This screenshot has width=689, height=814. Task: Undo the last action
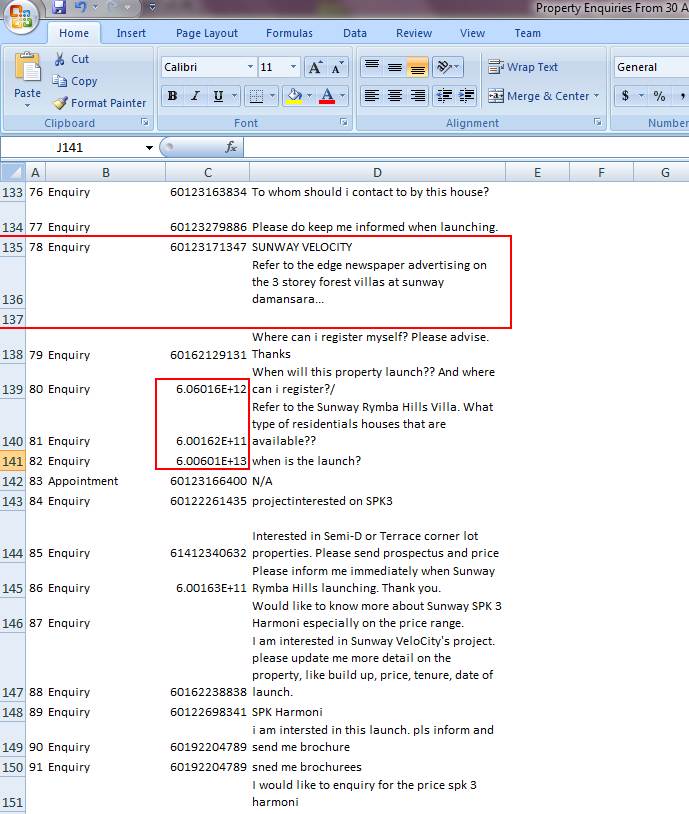[x=81, y=7]
